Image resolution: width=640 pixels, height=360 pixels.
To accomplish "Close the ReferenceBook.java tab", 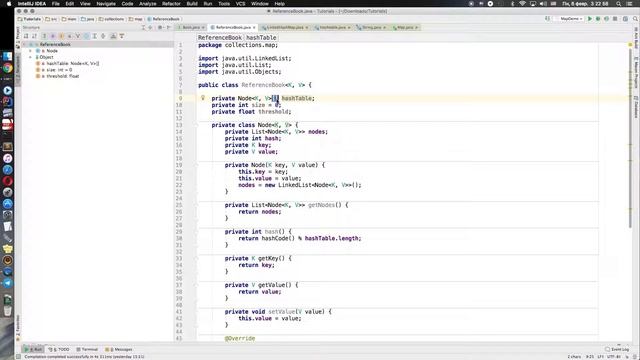I will (254, 27).
